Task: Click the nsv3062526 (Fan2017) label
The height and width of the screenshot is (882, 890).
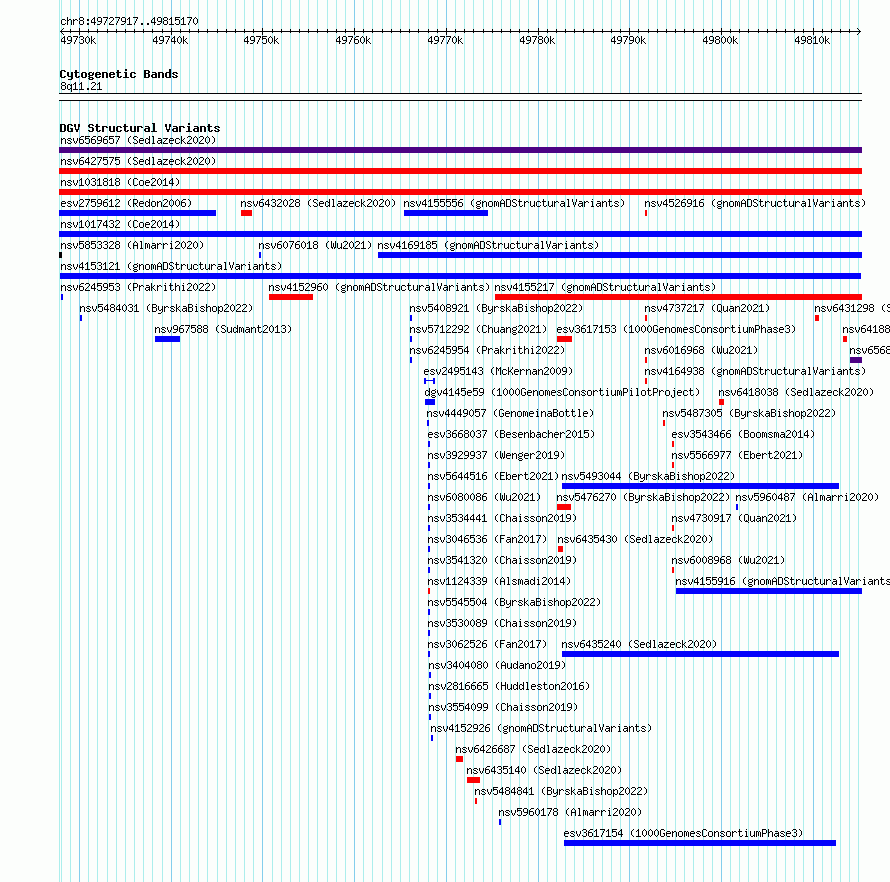Action: (x=487, y=644)
